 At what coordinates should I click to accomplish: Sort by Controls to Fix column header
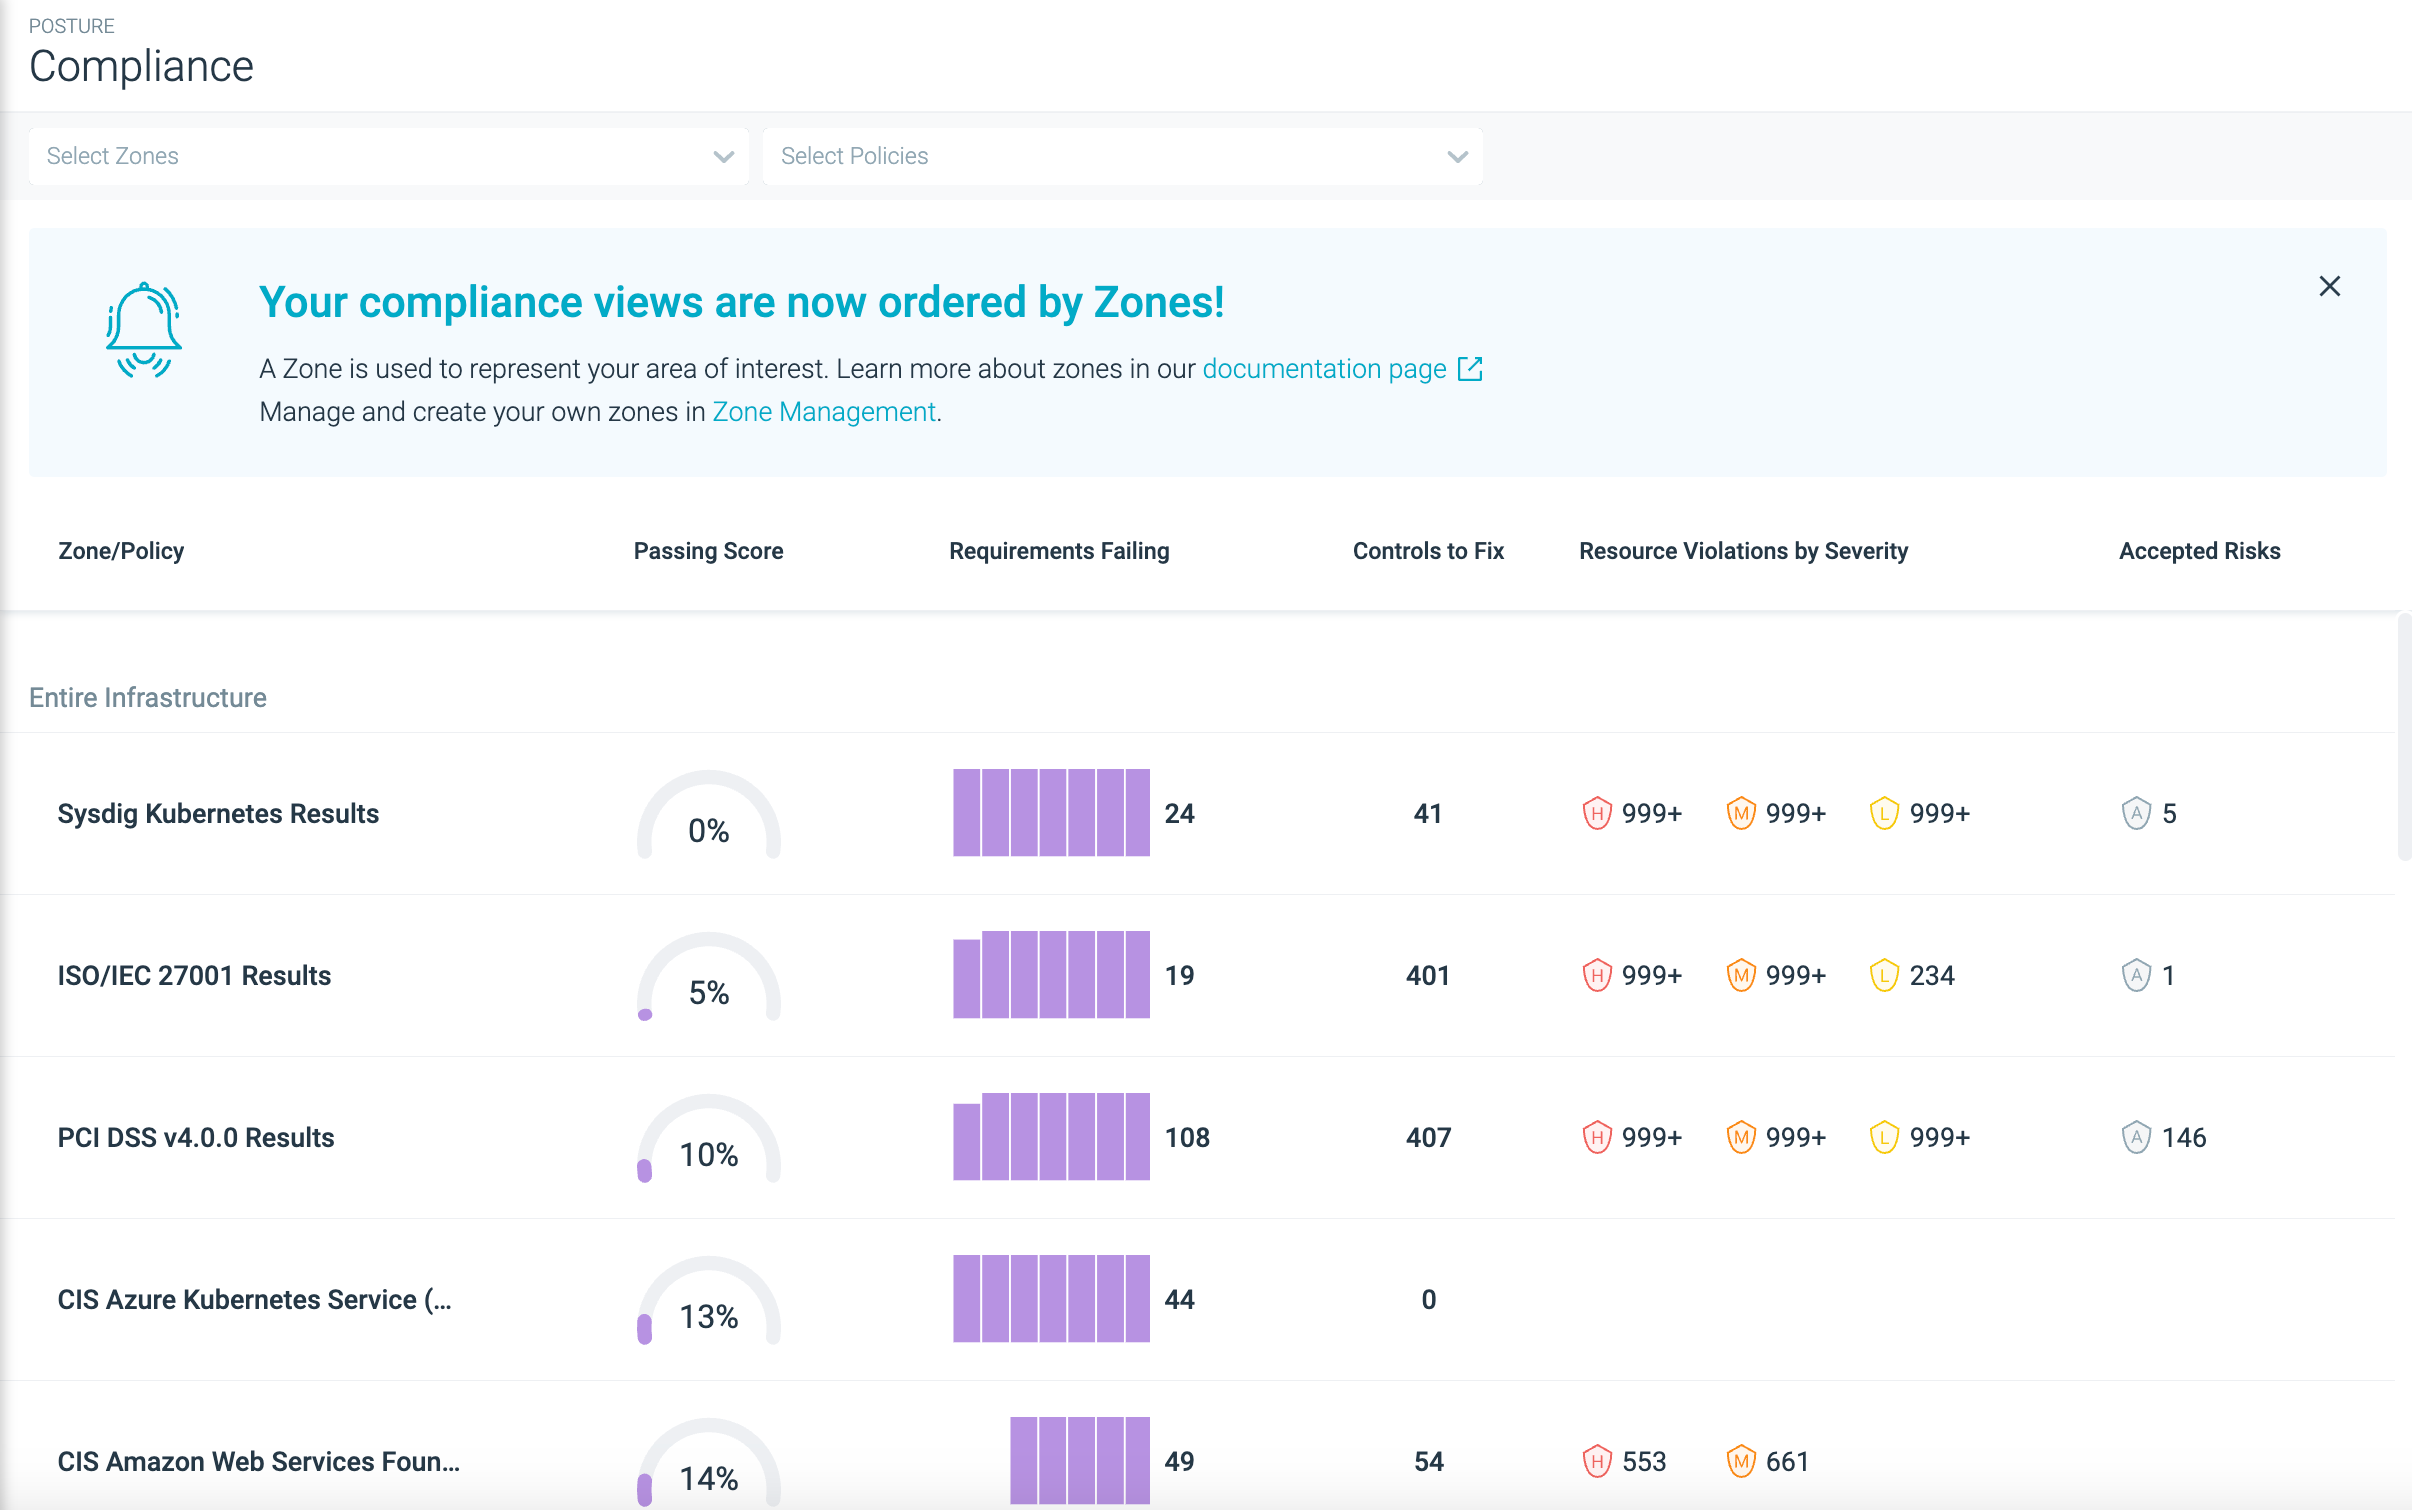(x=1427, y=551)
